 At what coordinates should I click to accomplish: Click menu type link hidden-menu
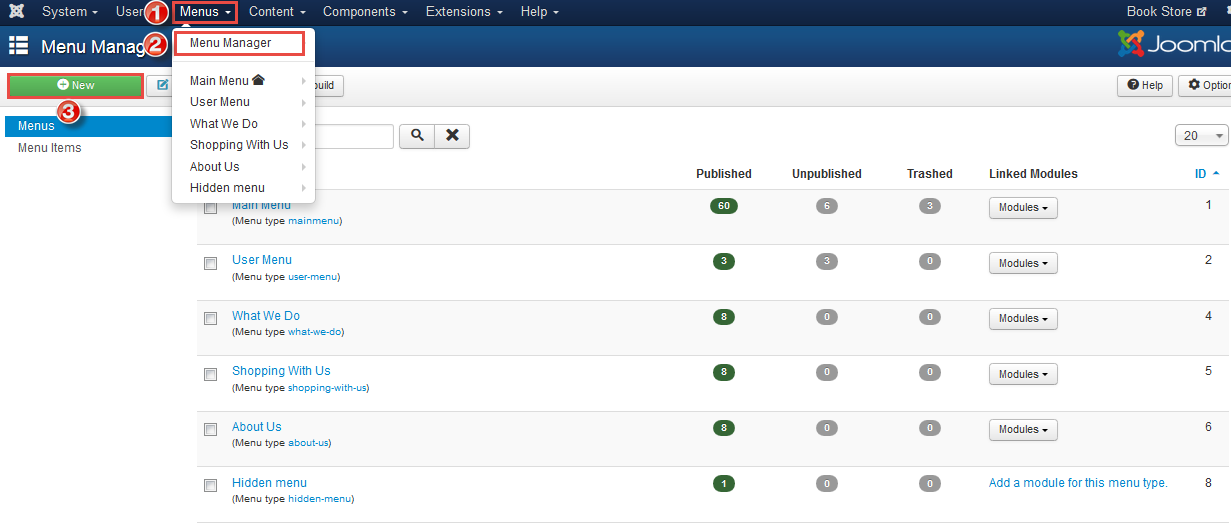point(319,499)
